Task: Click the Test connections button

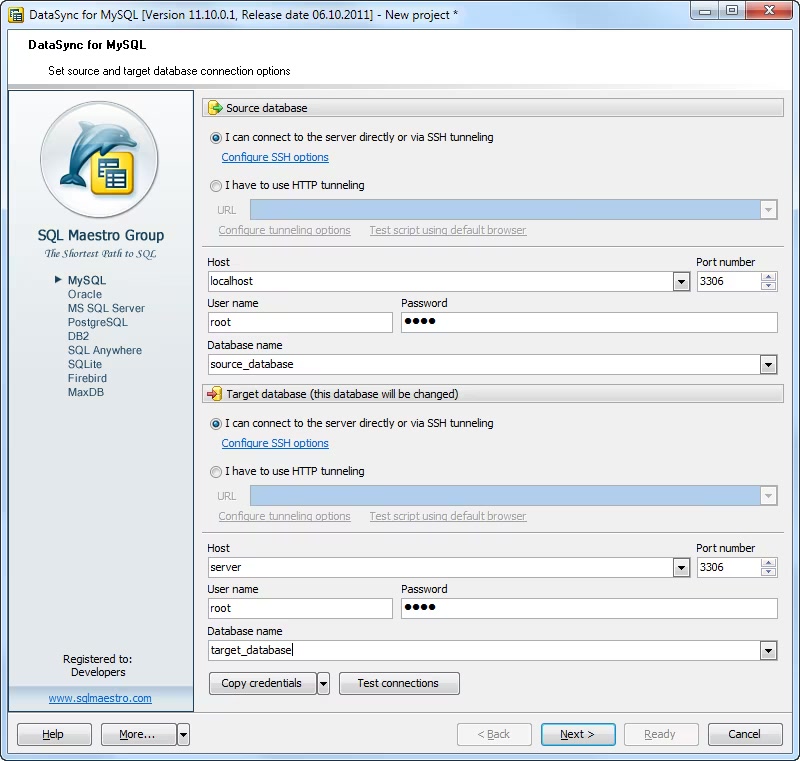Action: [398, 684]
